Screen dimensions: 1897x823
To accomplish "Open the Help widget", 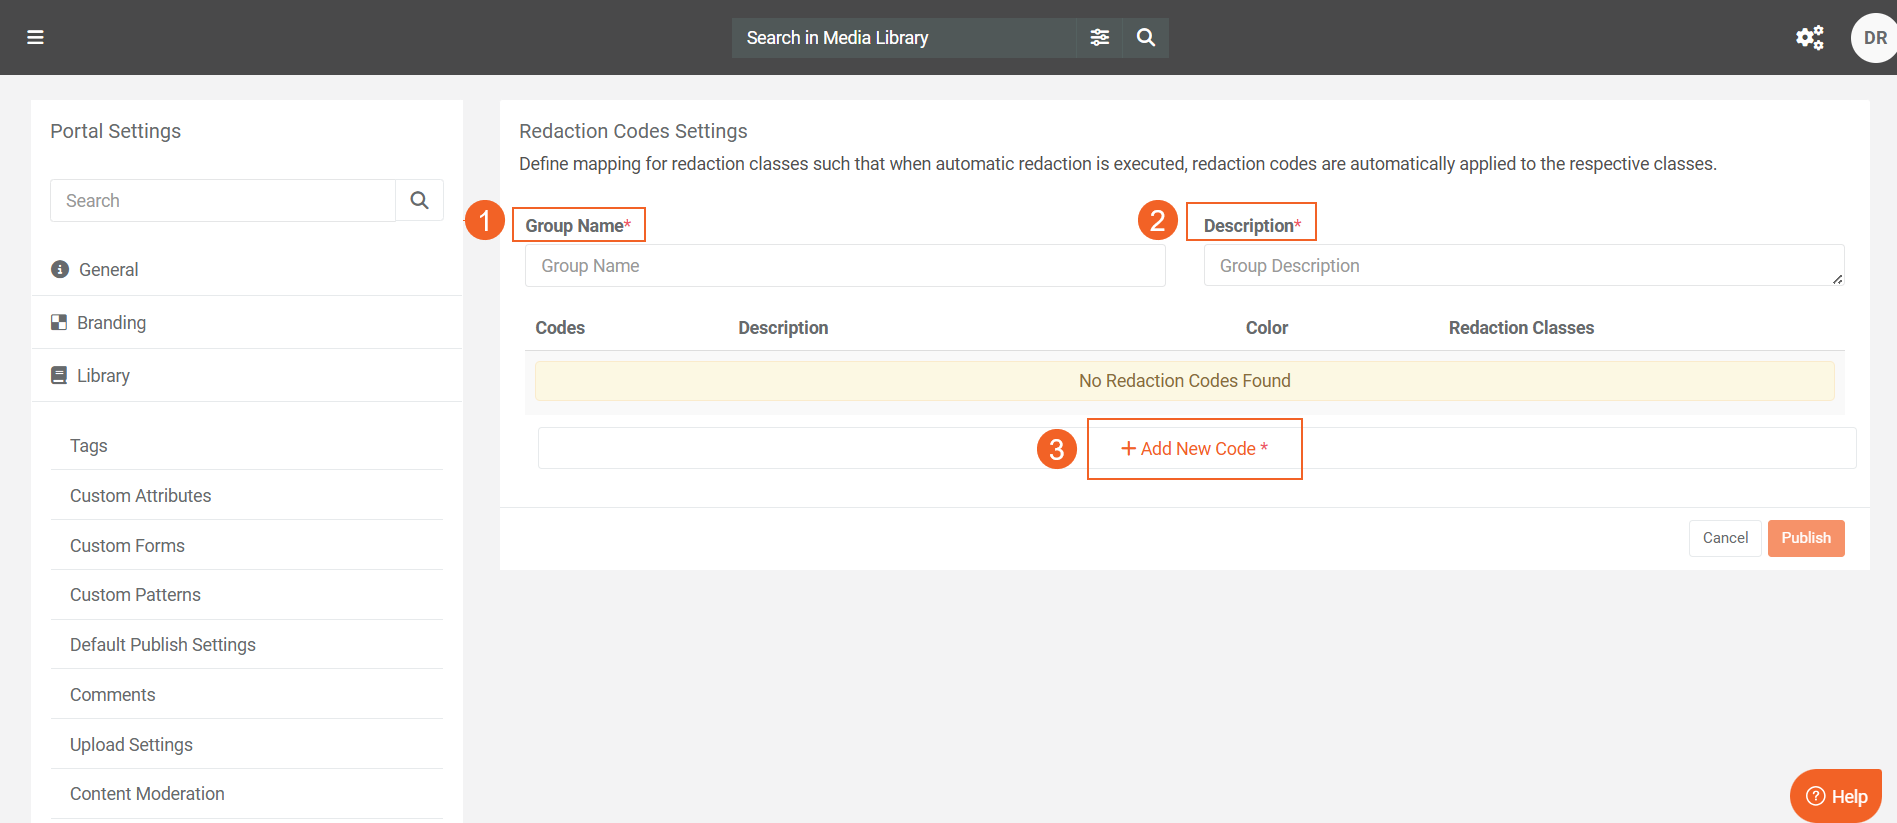I will [x=1836, y=796].
